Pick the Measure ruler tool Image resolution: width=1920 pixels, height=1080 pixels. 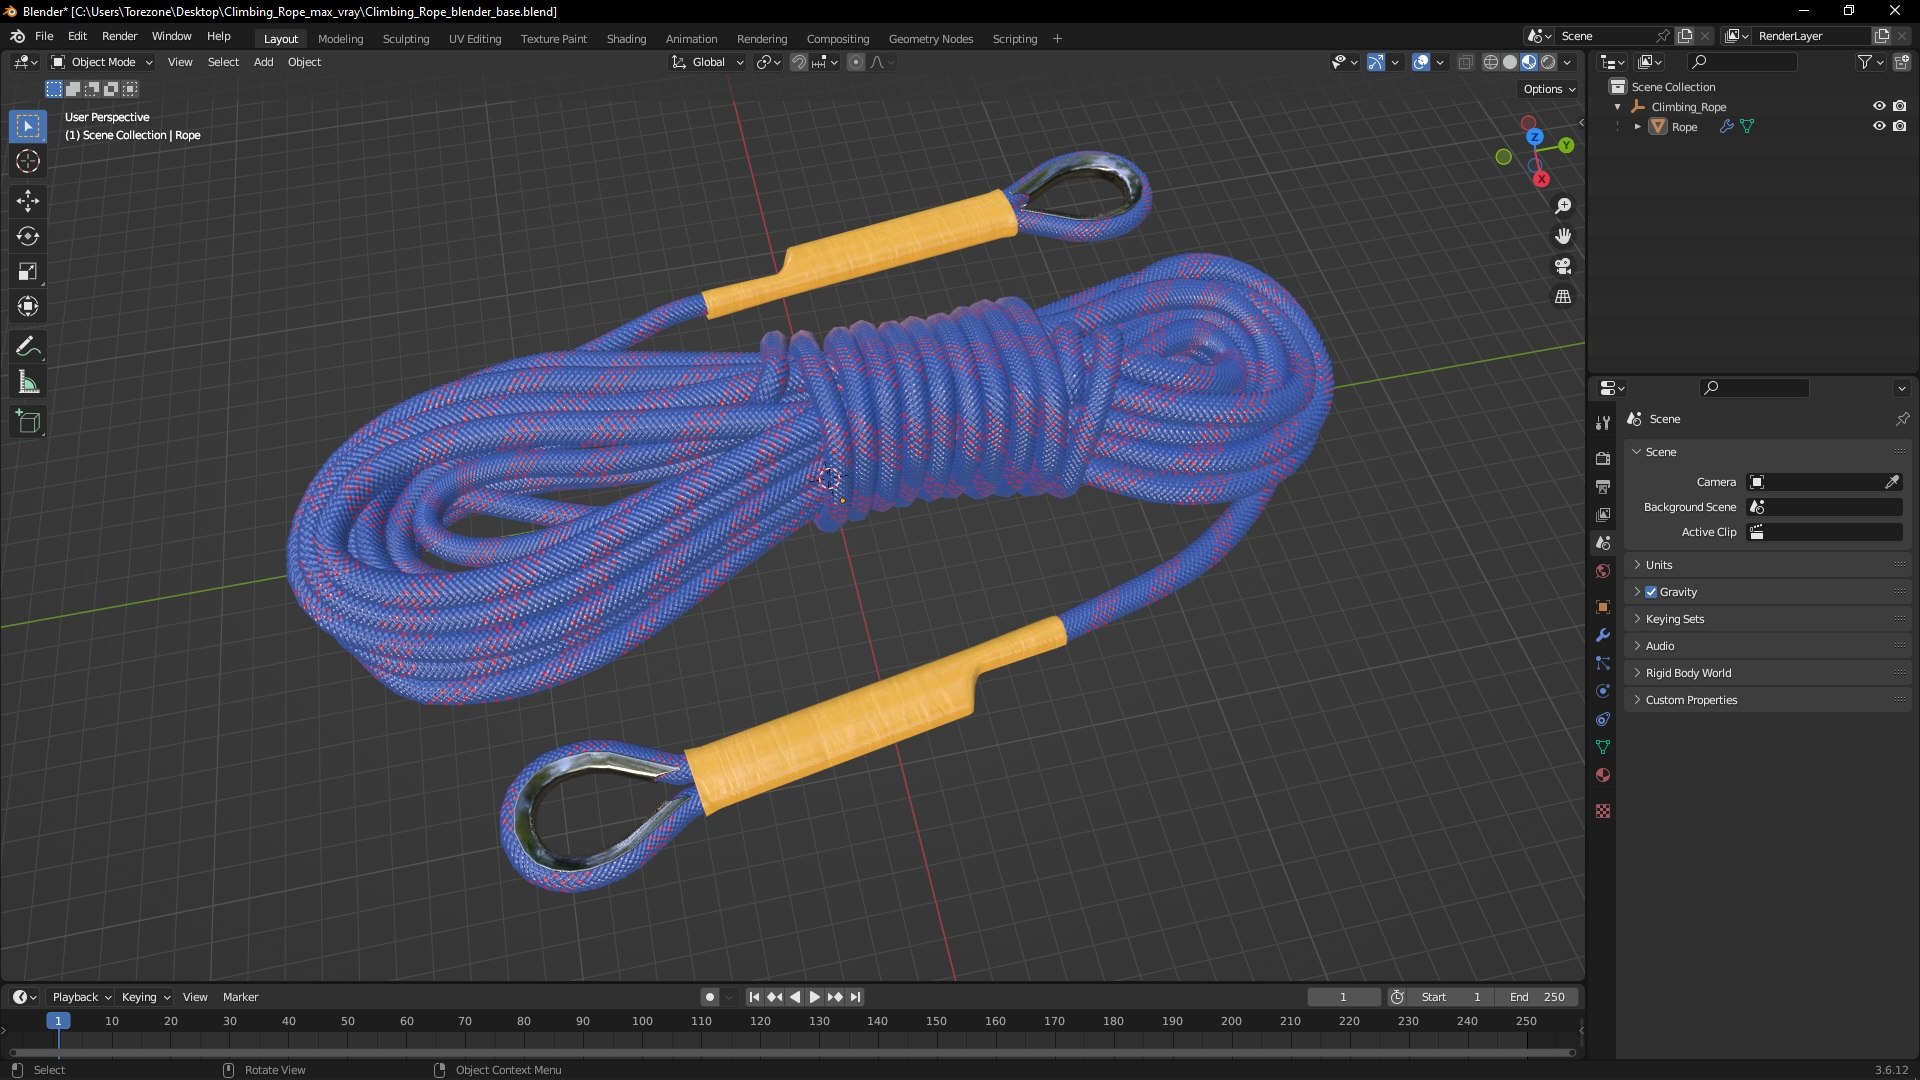click(28, 382)
